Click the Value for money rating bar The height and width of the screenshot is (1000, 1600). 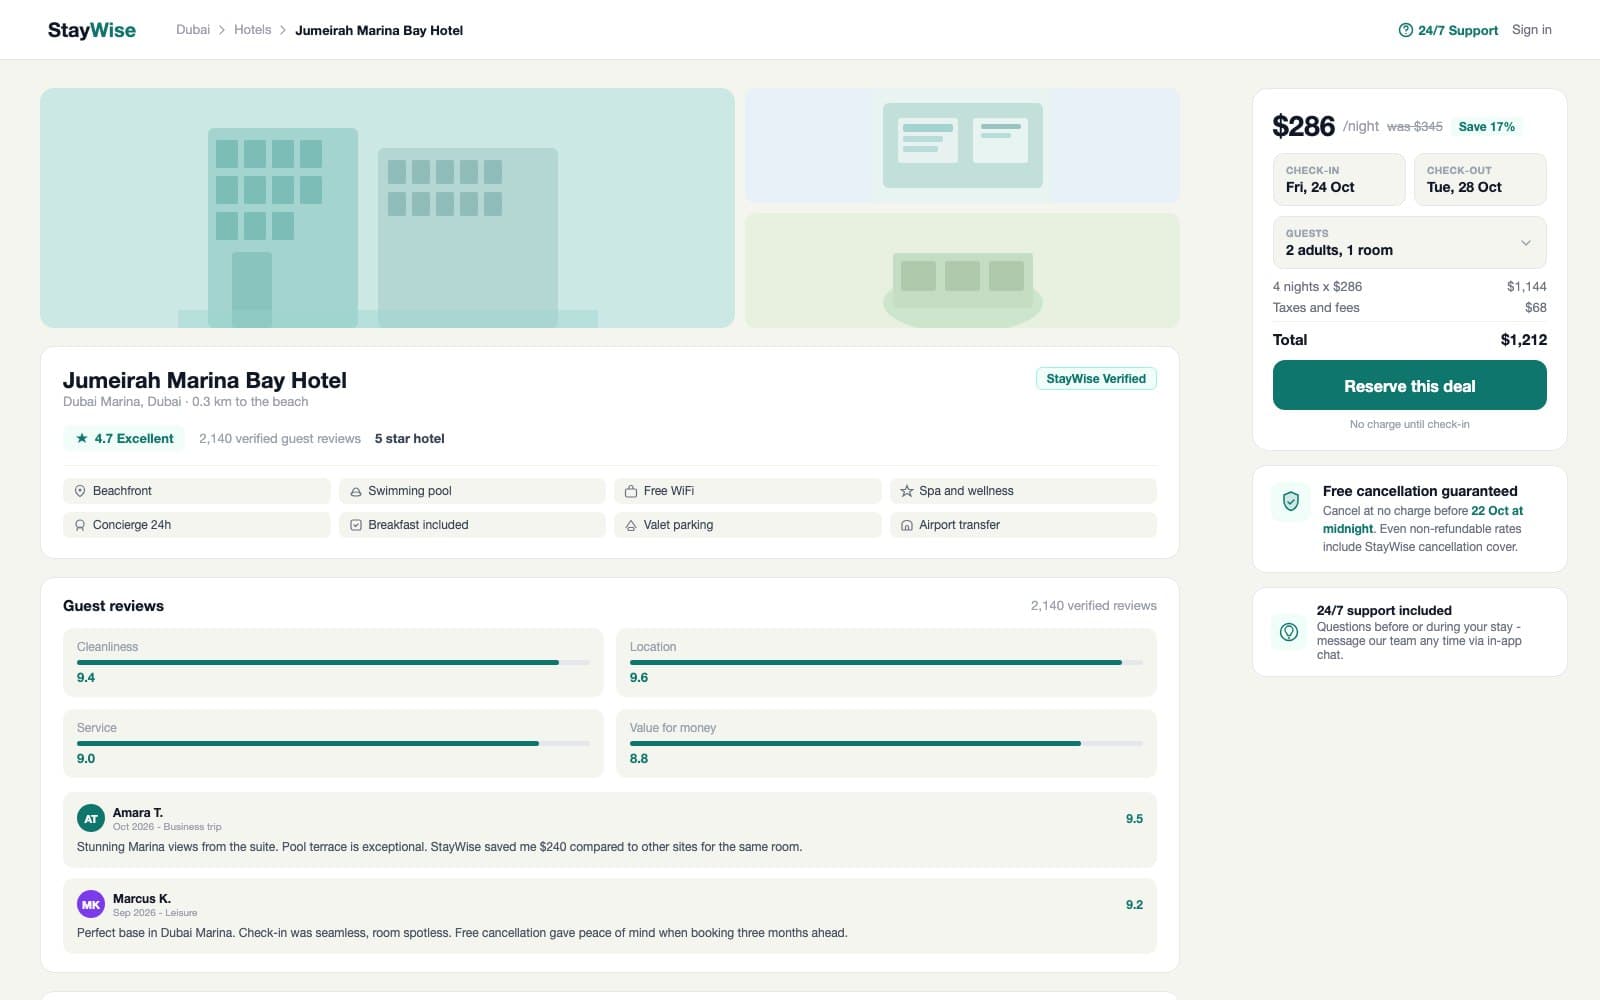tap(886, 743)
